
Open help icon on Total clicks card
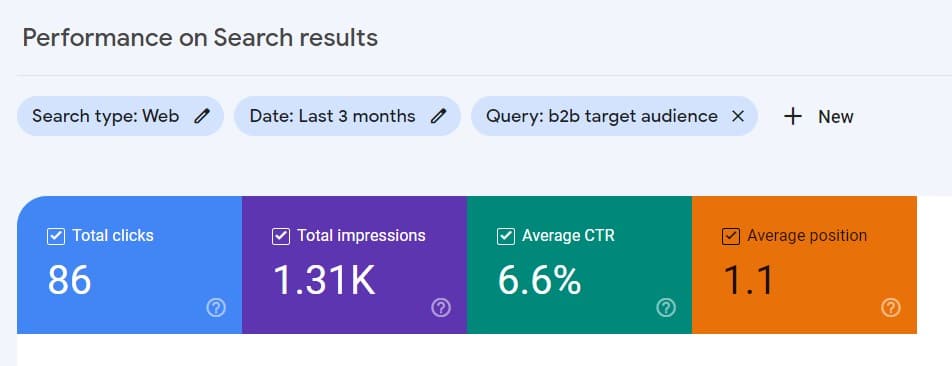216,308
